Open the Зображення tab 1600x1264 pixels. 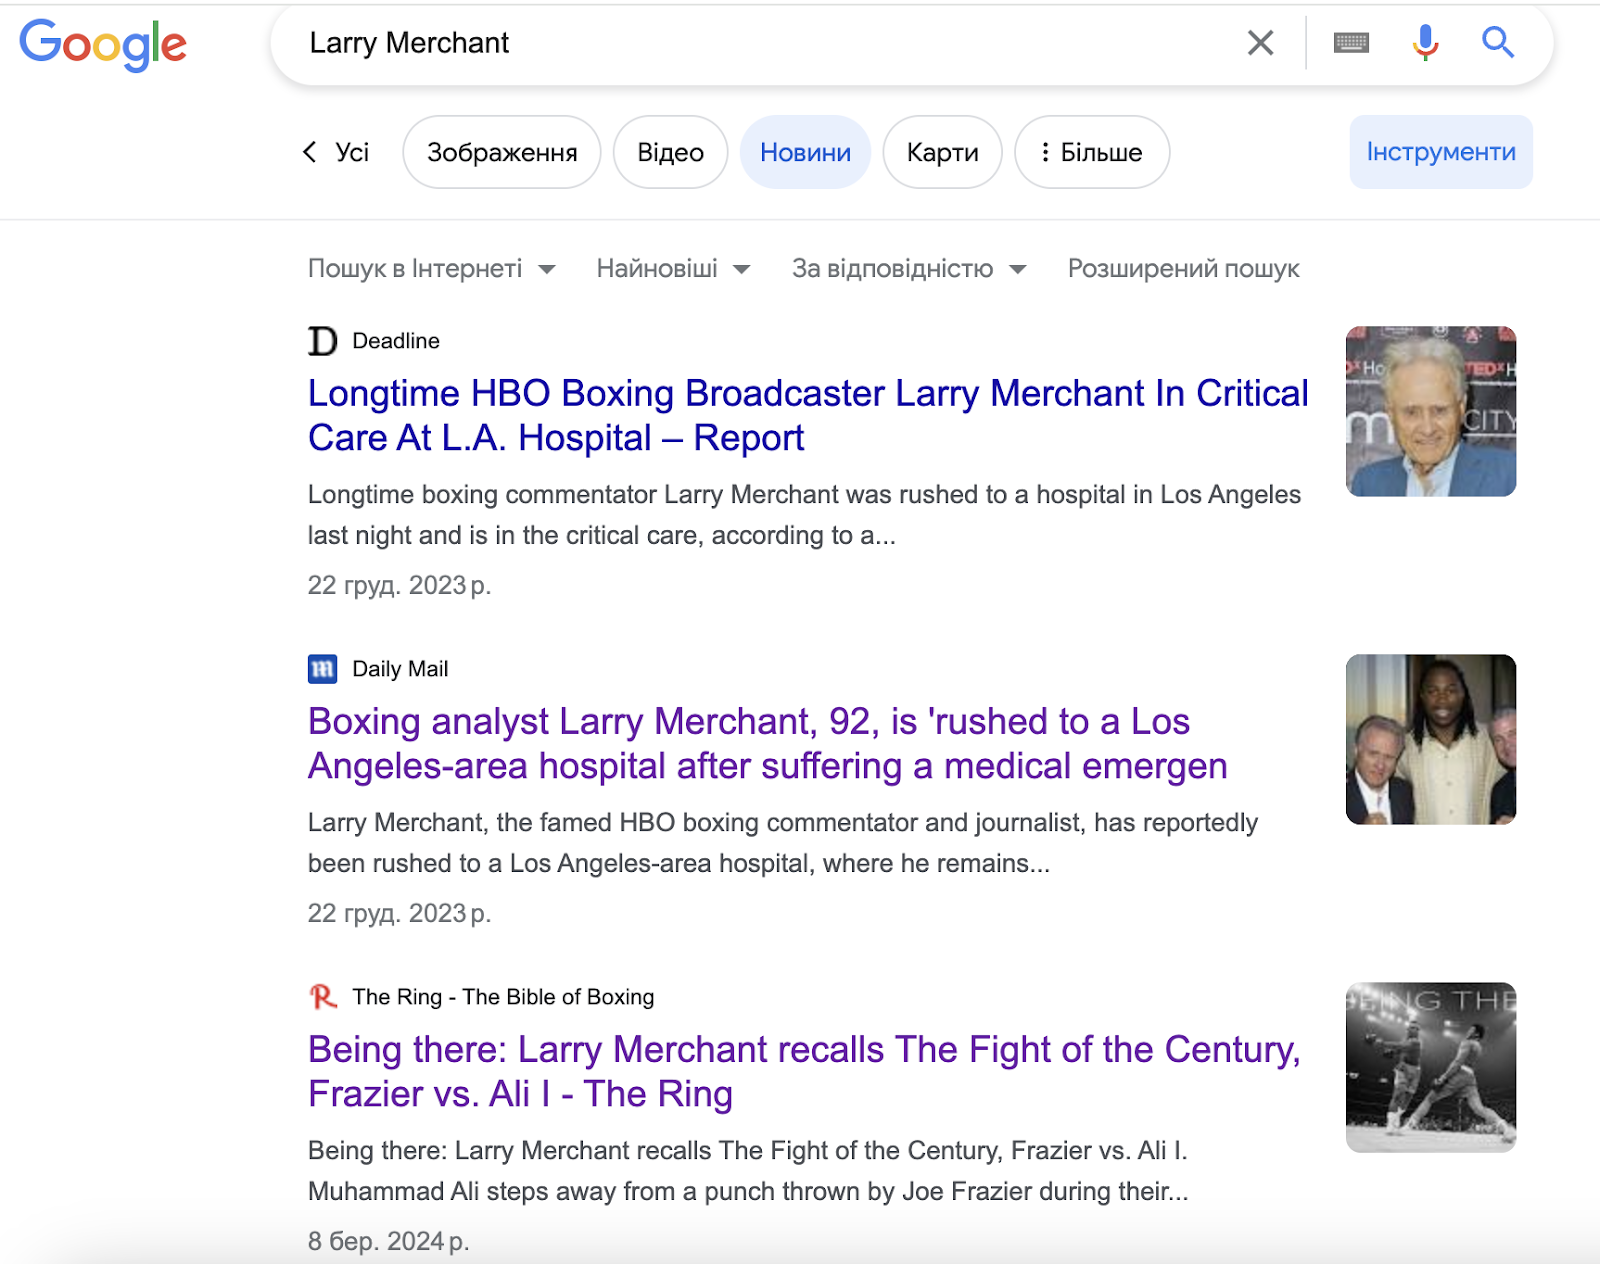(502, 152)
